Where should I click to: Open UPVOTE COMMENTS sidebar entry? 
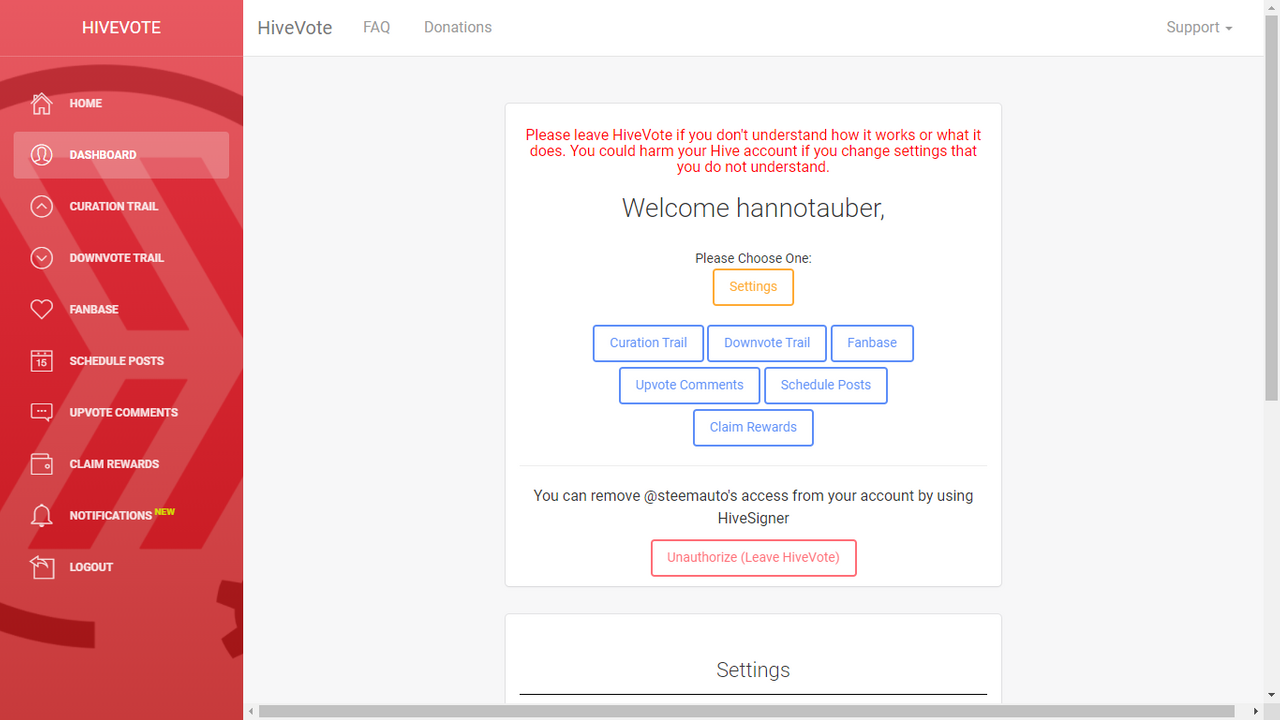[x=121, y=413]
